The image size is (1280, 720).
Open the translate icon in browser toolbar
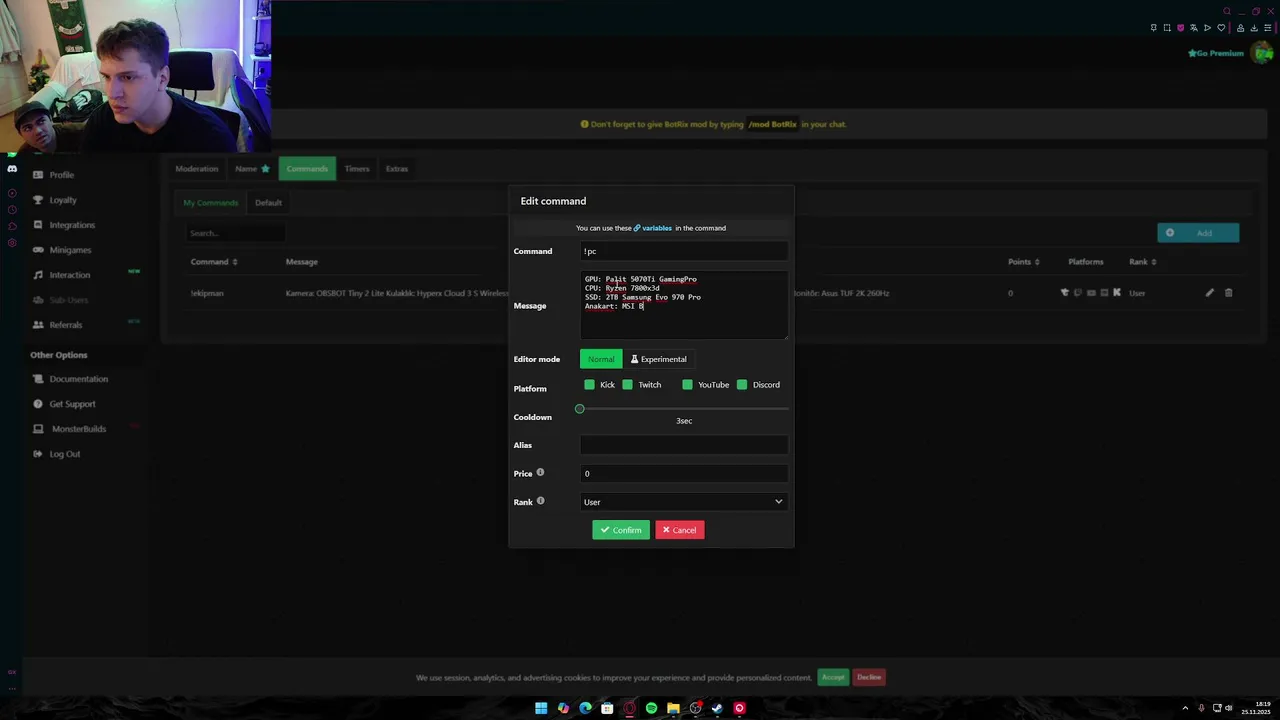coord(1194,28)
